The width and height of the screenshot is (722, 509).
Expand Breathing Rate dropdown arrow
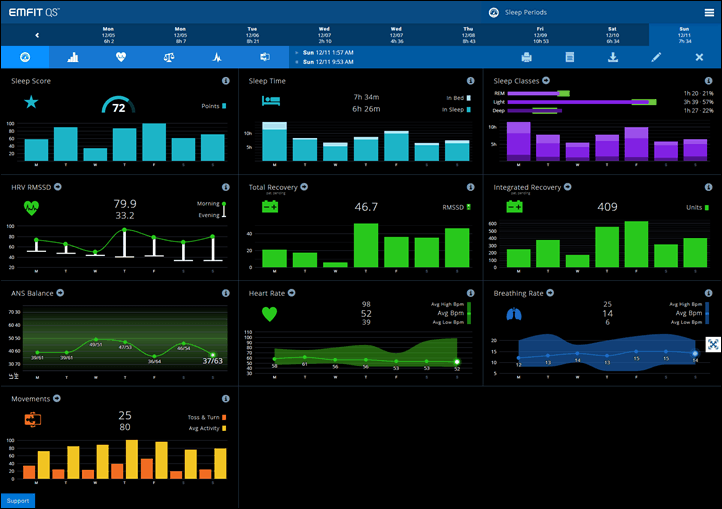(550, 293)
